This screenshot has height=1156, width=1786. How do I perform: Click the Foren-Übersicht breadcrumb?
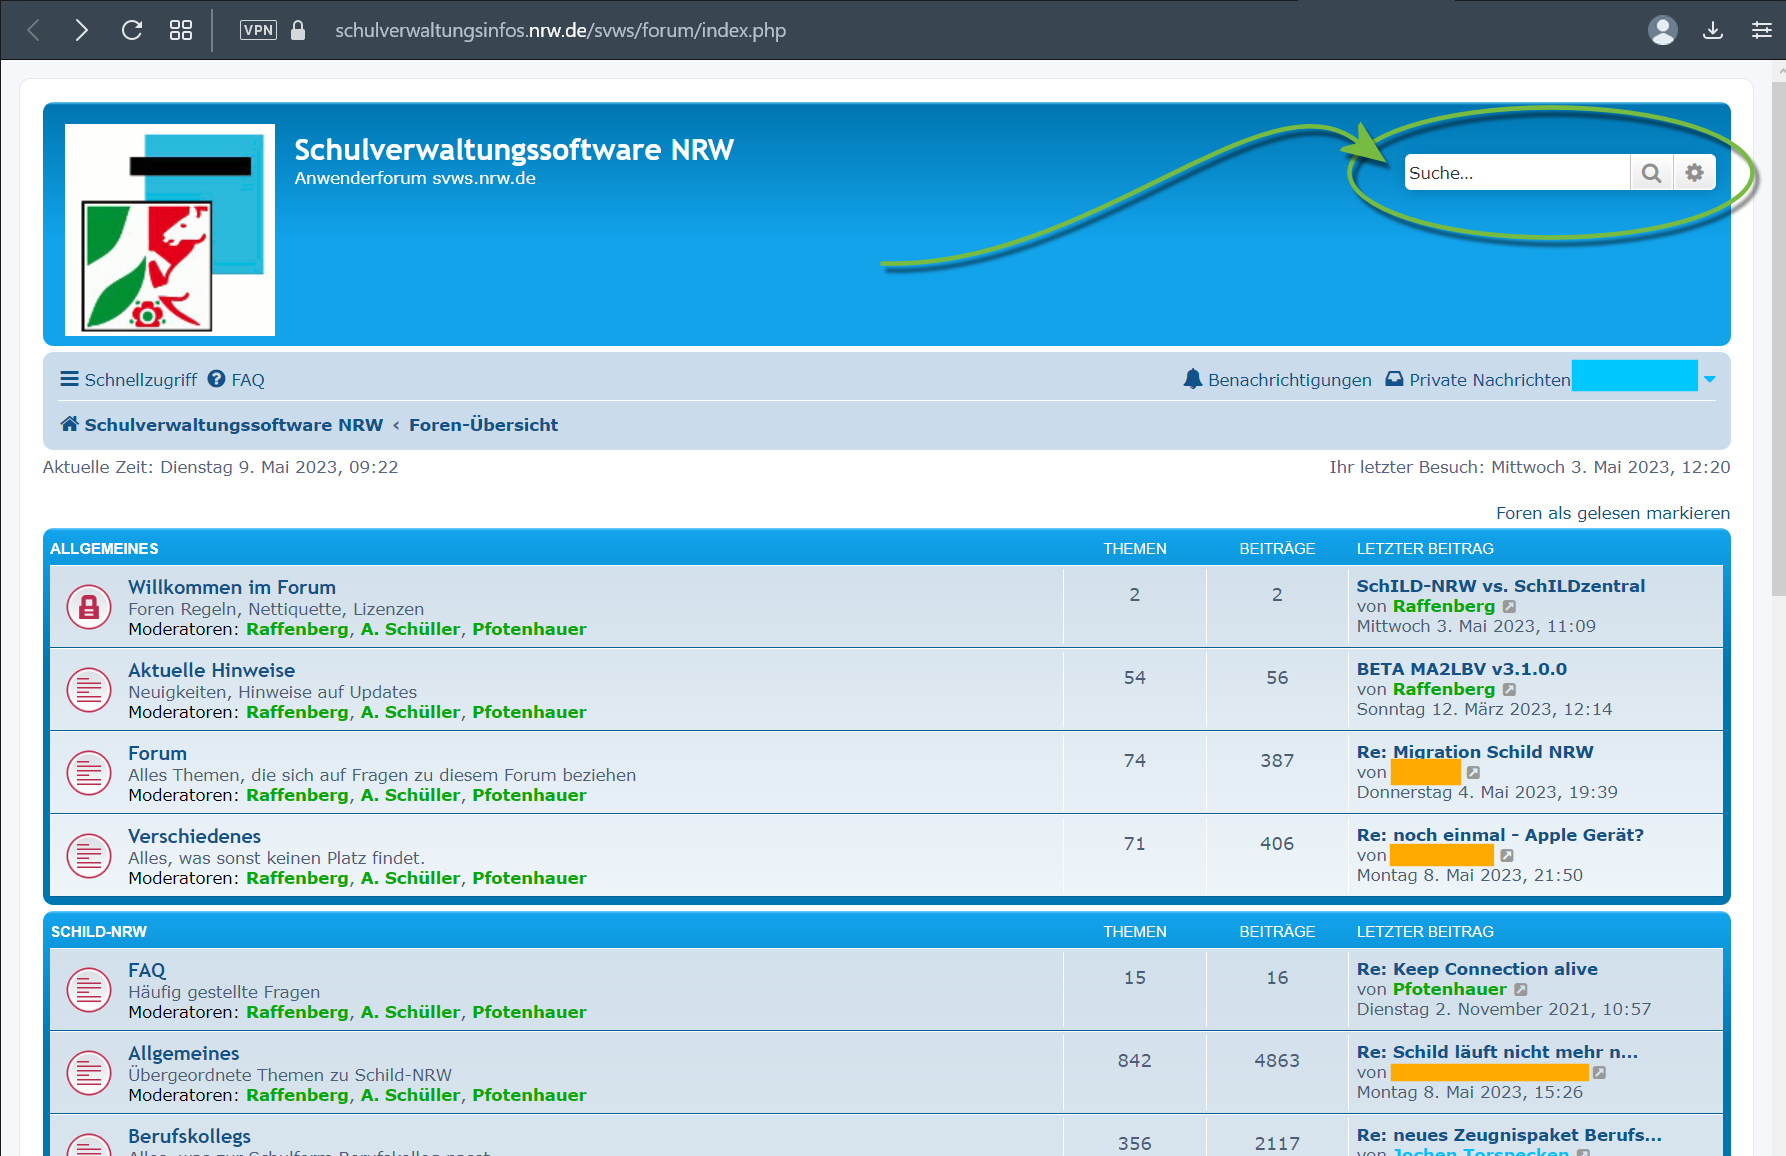click(483, 425)
